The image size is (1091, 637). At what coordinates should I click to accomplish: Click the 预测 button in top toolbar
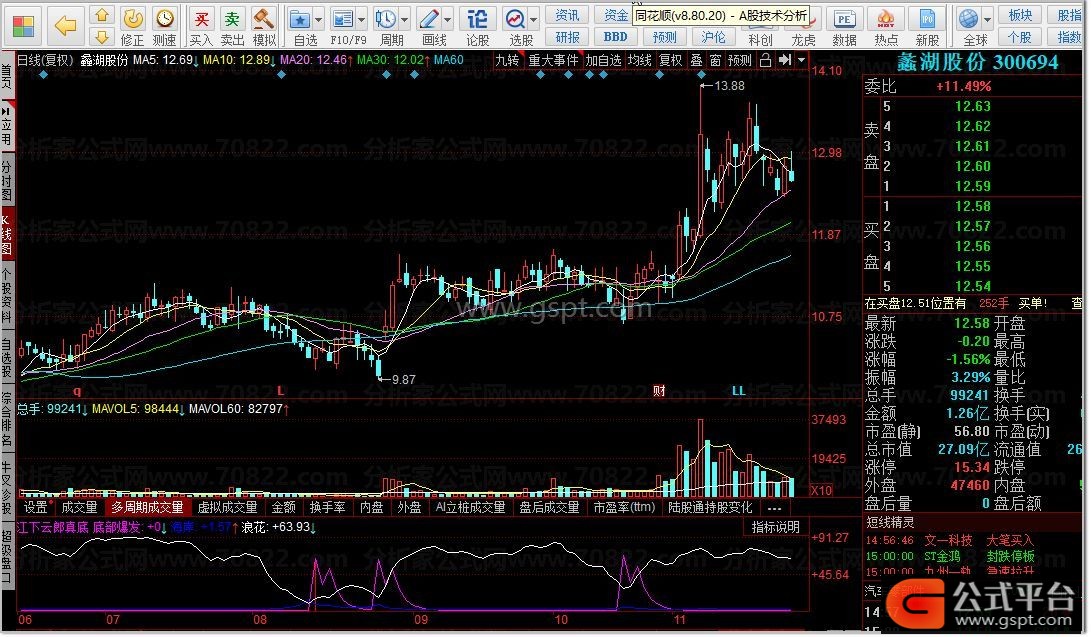664,37
